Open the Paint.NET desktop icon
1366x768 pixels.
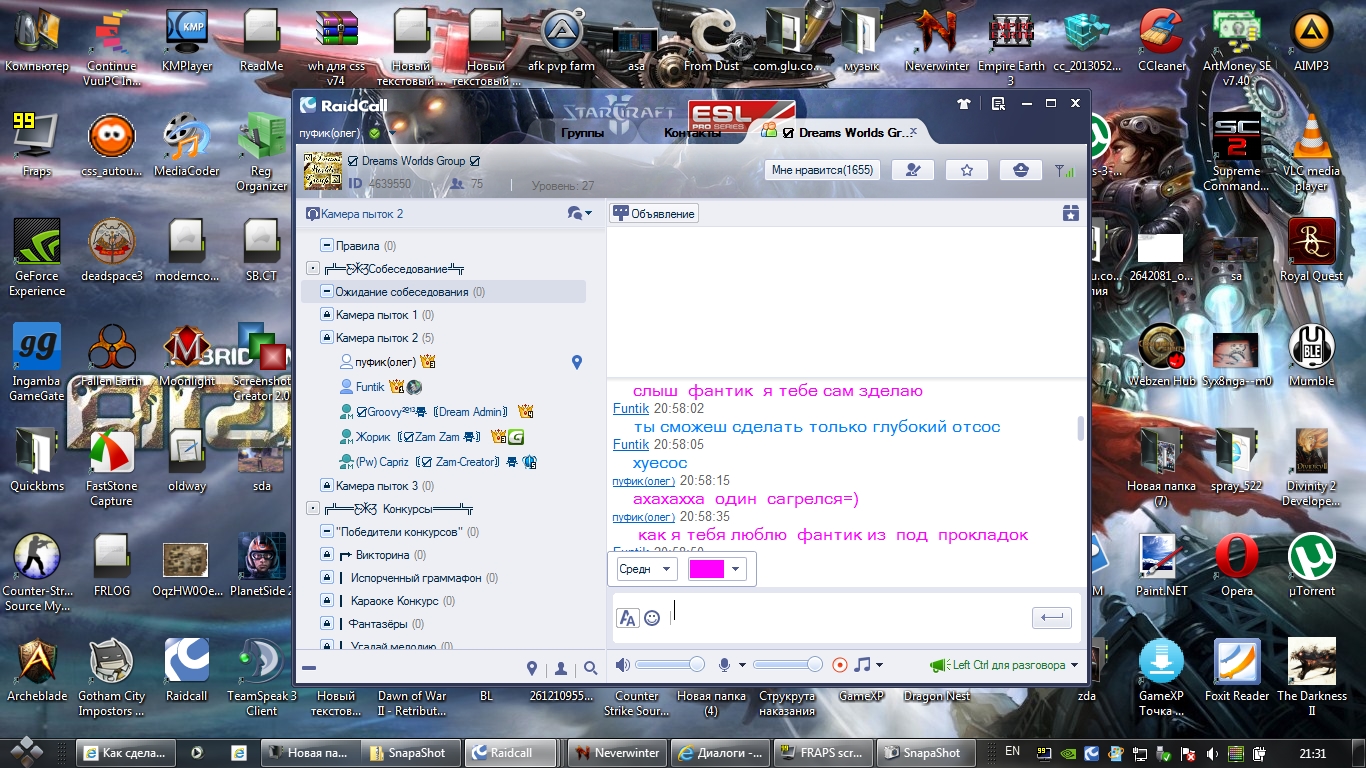1162,565
